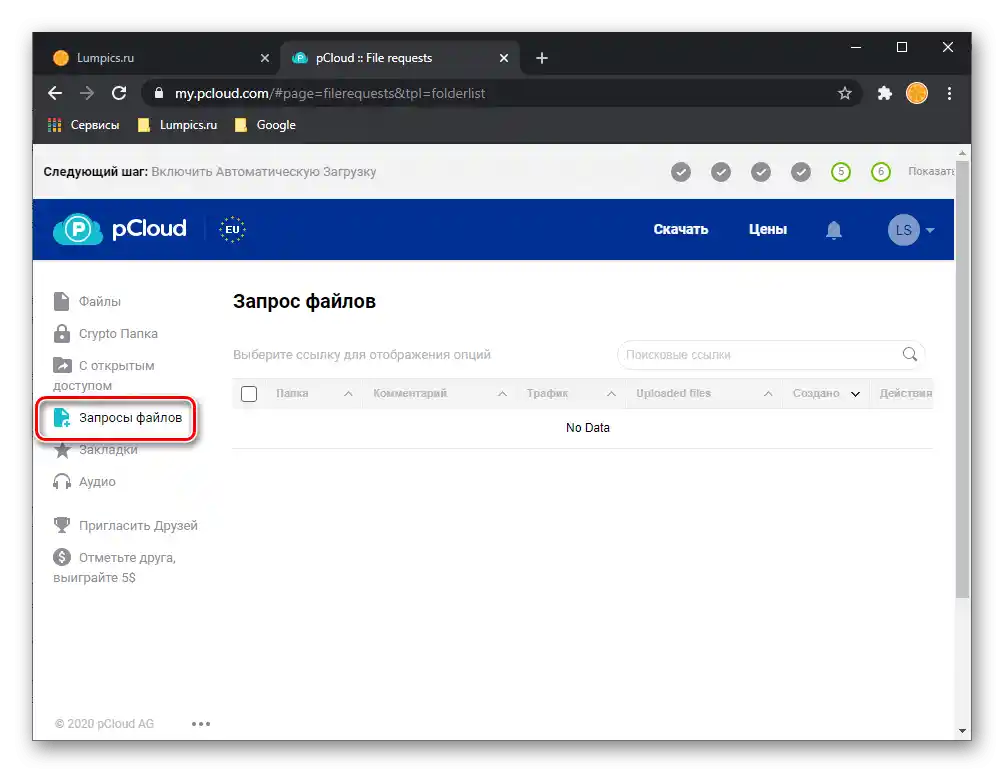Toggle the Создано sort chevron
Image resolution: width=1004 pixels, height=773 pixels.
coord(855,394)
